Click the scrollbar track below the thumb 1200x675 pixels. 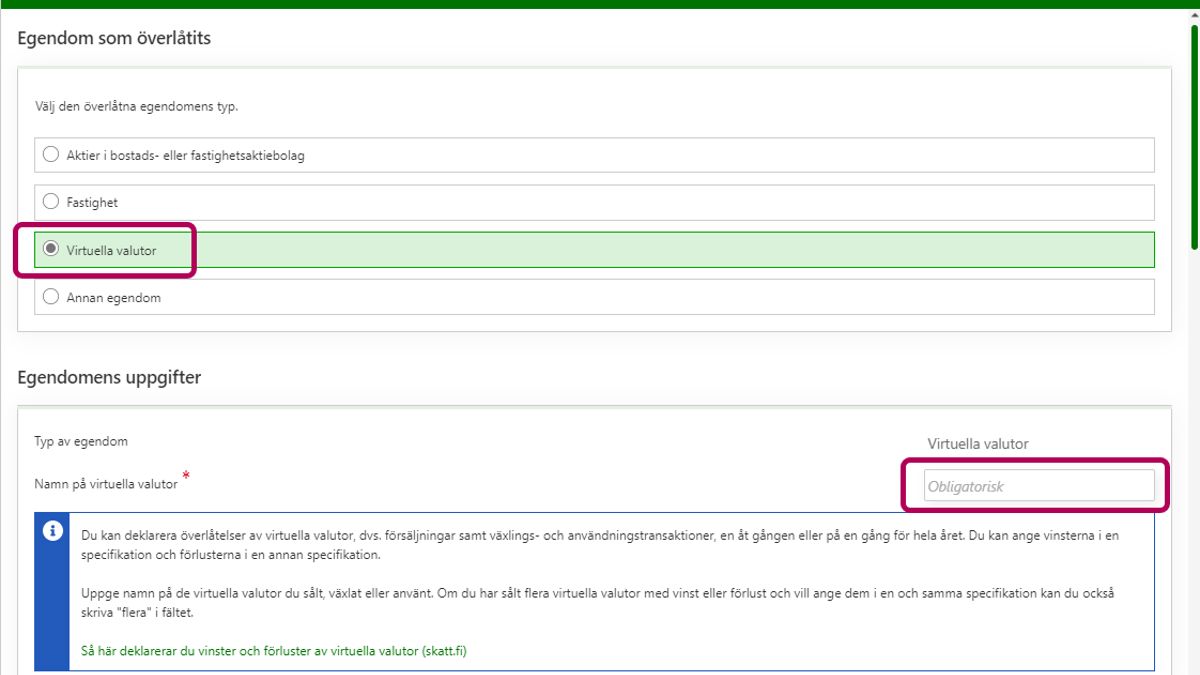pos(1192,450)
